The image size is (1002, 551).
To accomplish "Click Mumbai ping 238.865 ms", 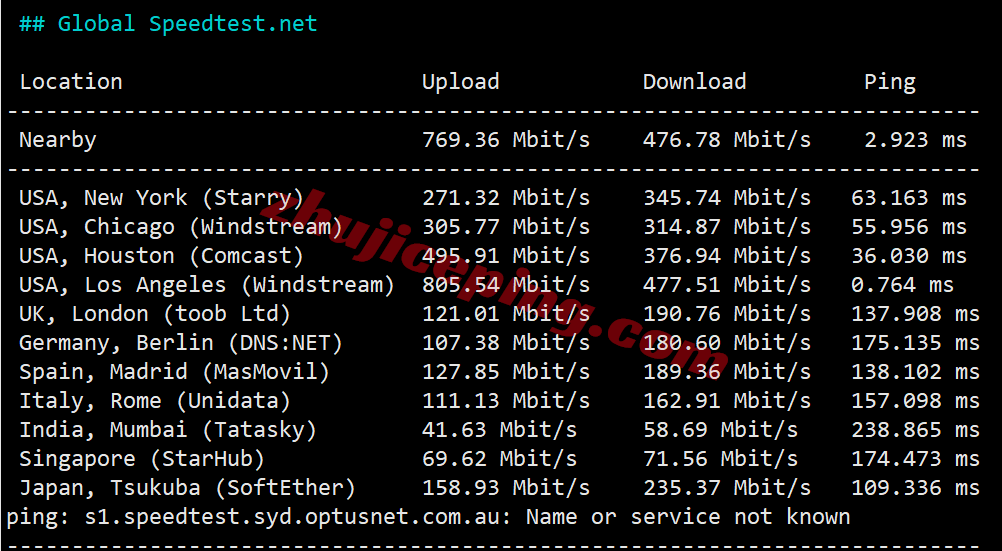I will click(x=916, y=430).
